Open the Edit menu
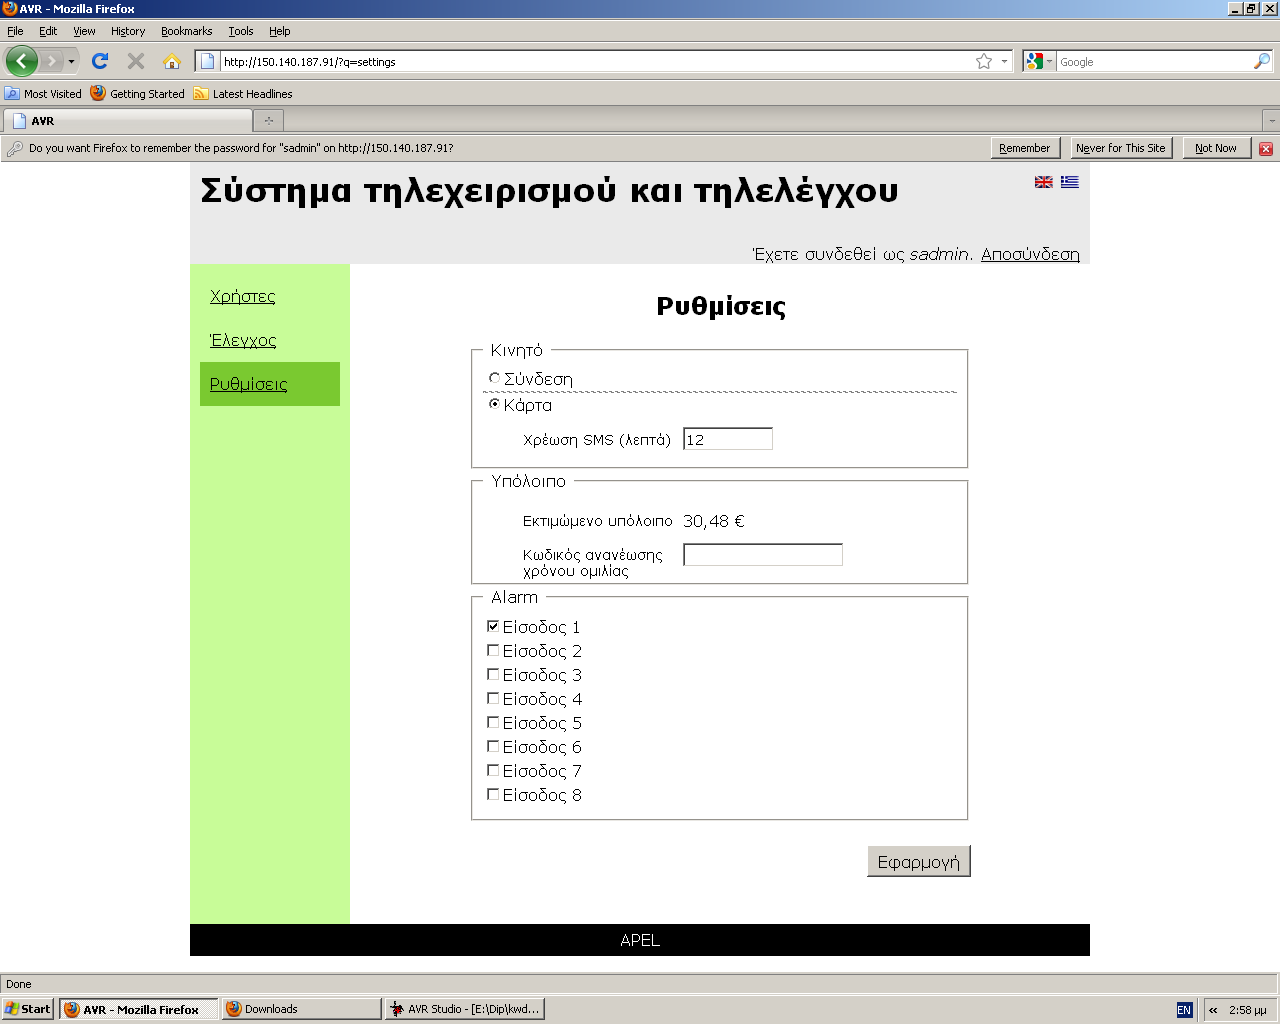This screenshot has width=1280, height=1024. click(48, 31)
